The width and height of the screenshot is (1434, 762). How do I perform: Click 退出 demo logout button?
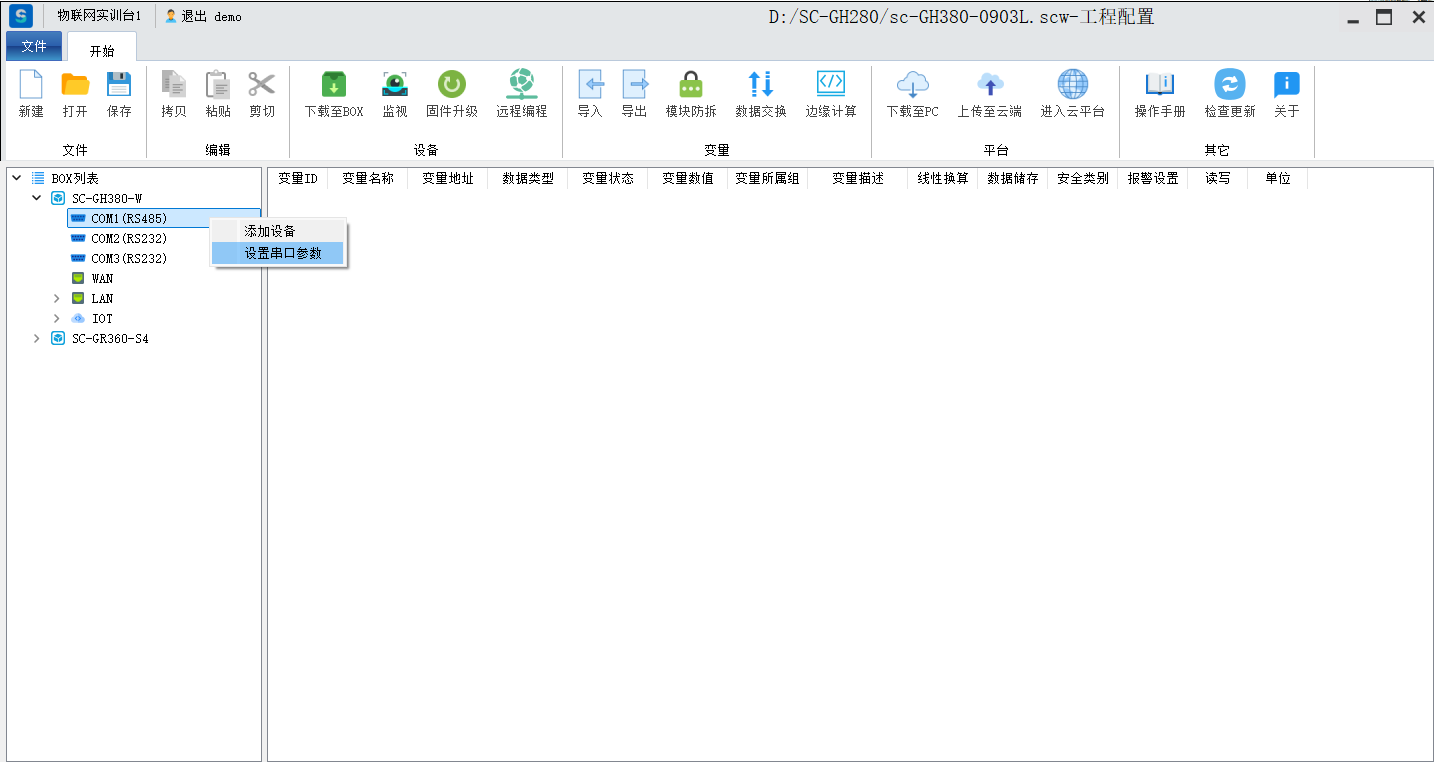tap(203, 17)
